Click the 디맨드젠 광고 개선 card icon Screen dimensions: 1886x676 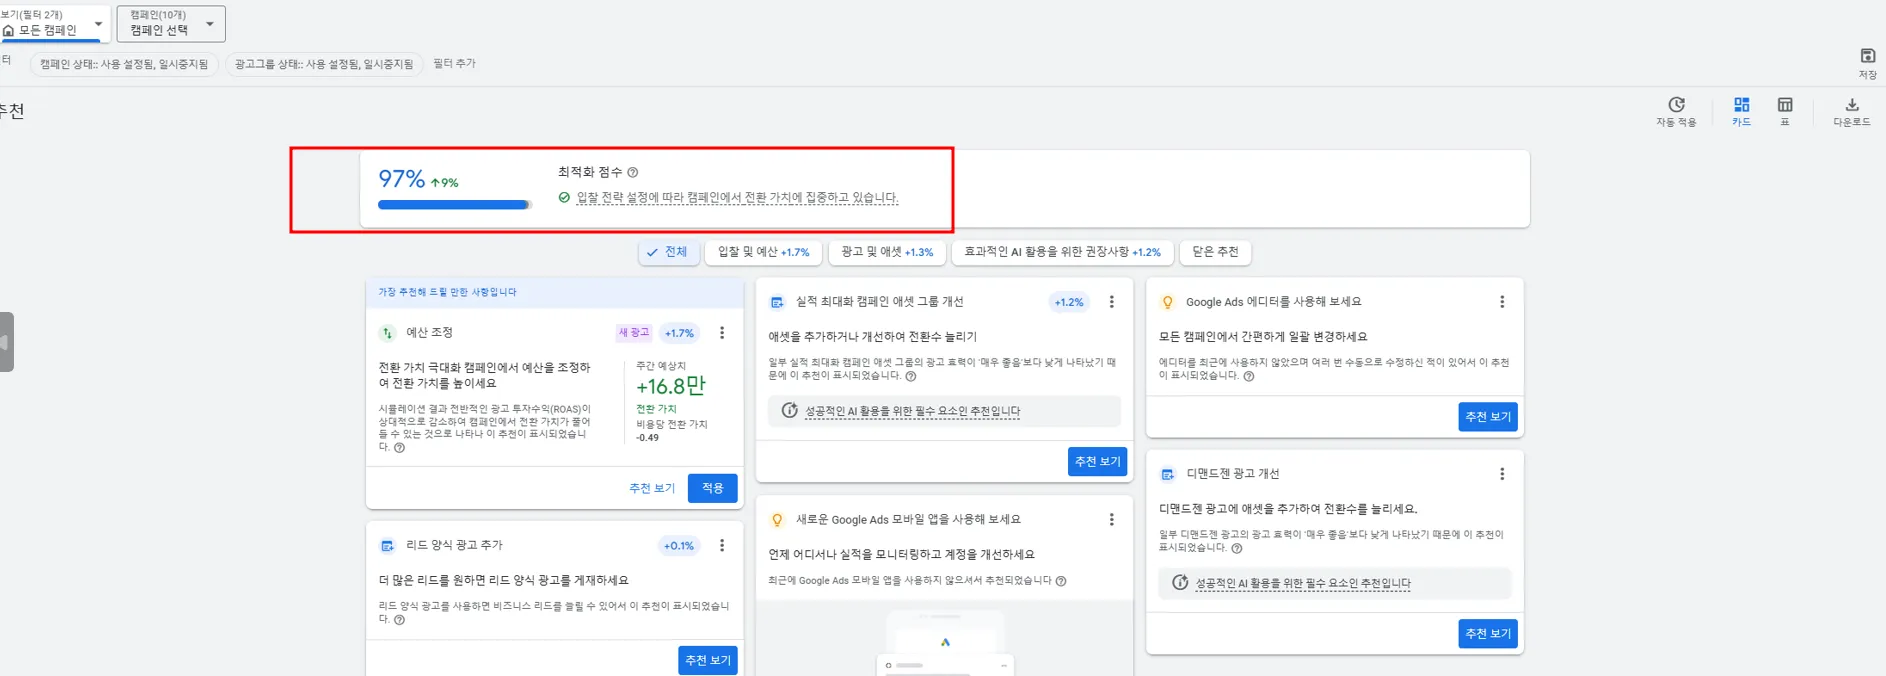coord(1167,474)
